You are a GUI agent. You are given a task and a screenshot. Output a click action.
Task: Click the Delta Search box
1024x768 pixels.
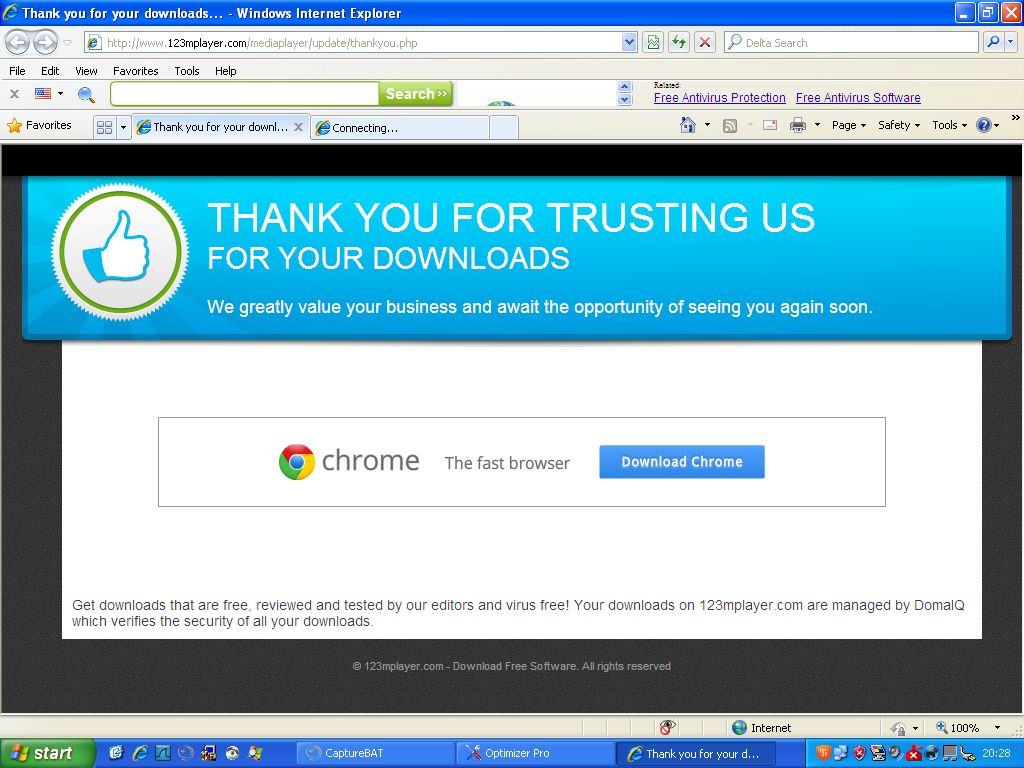point(851,43)
